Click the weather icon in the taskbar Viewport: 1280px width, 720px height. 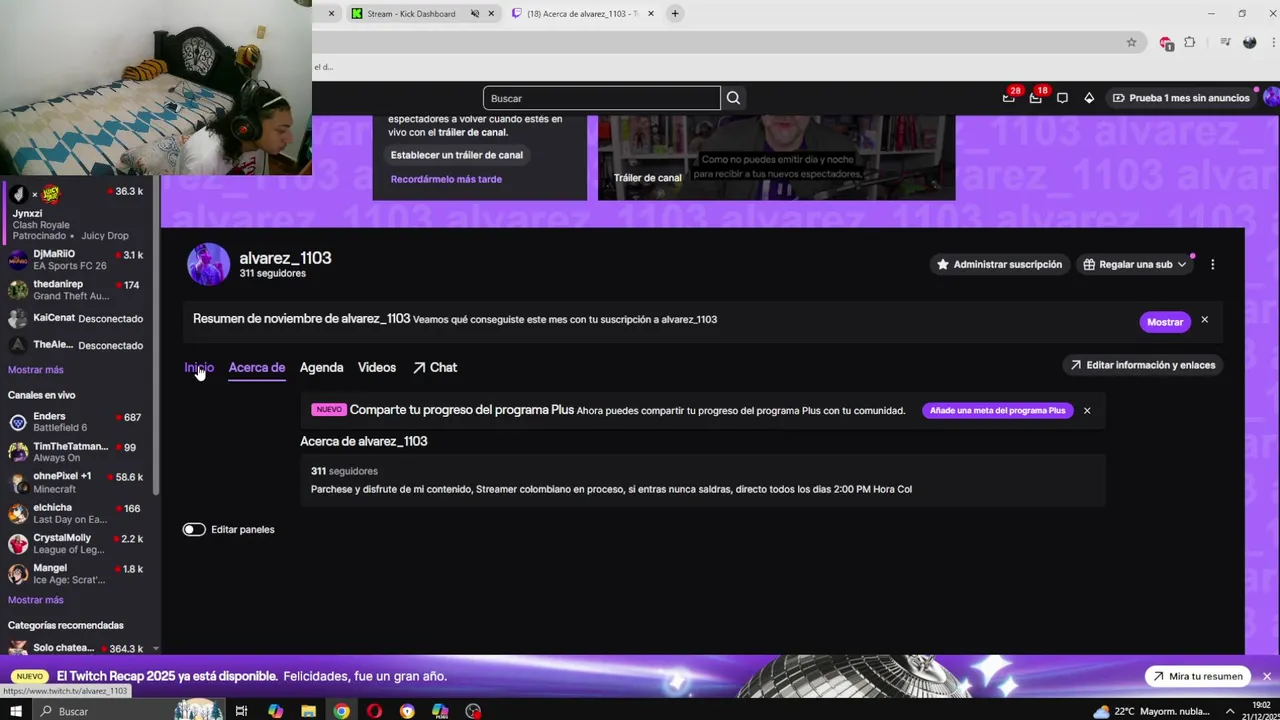pyautogui.click(x=1101, y=711)
